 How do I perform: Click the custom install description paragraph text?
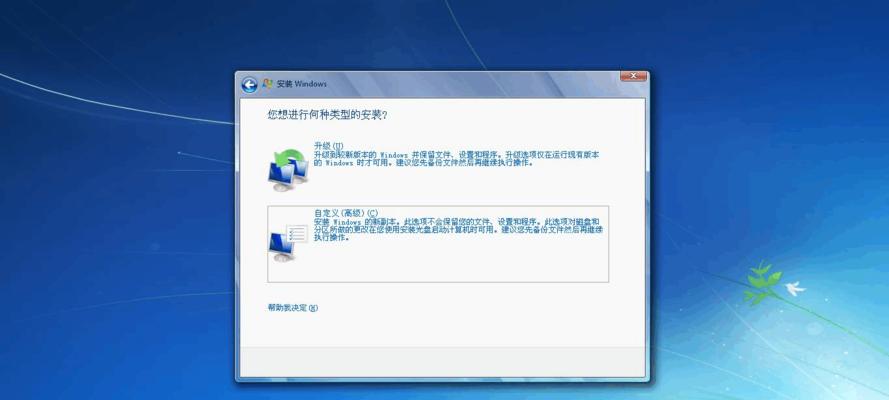pos(459,229)
